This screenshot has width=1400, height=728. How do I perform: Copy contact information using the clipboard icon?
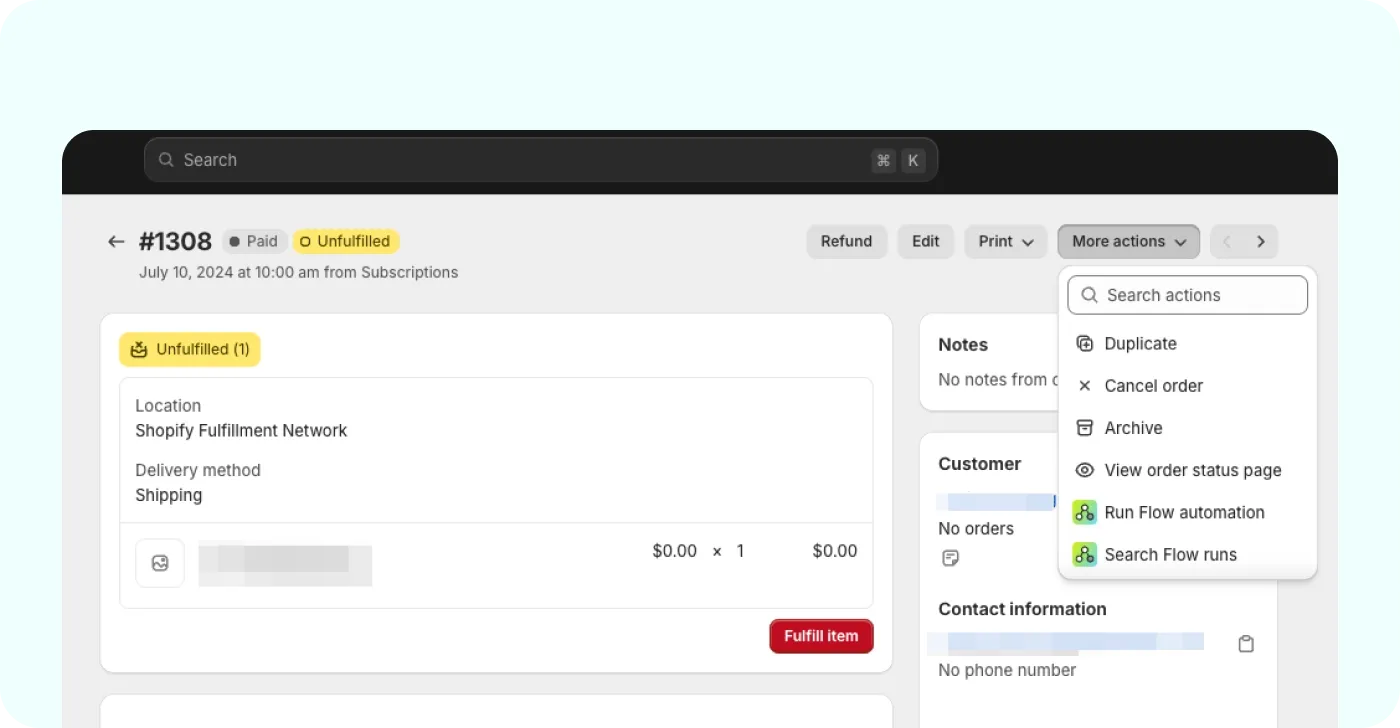click(1245, 643)
